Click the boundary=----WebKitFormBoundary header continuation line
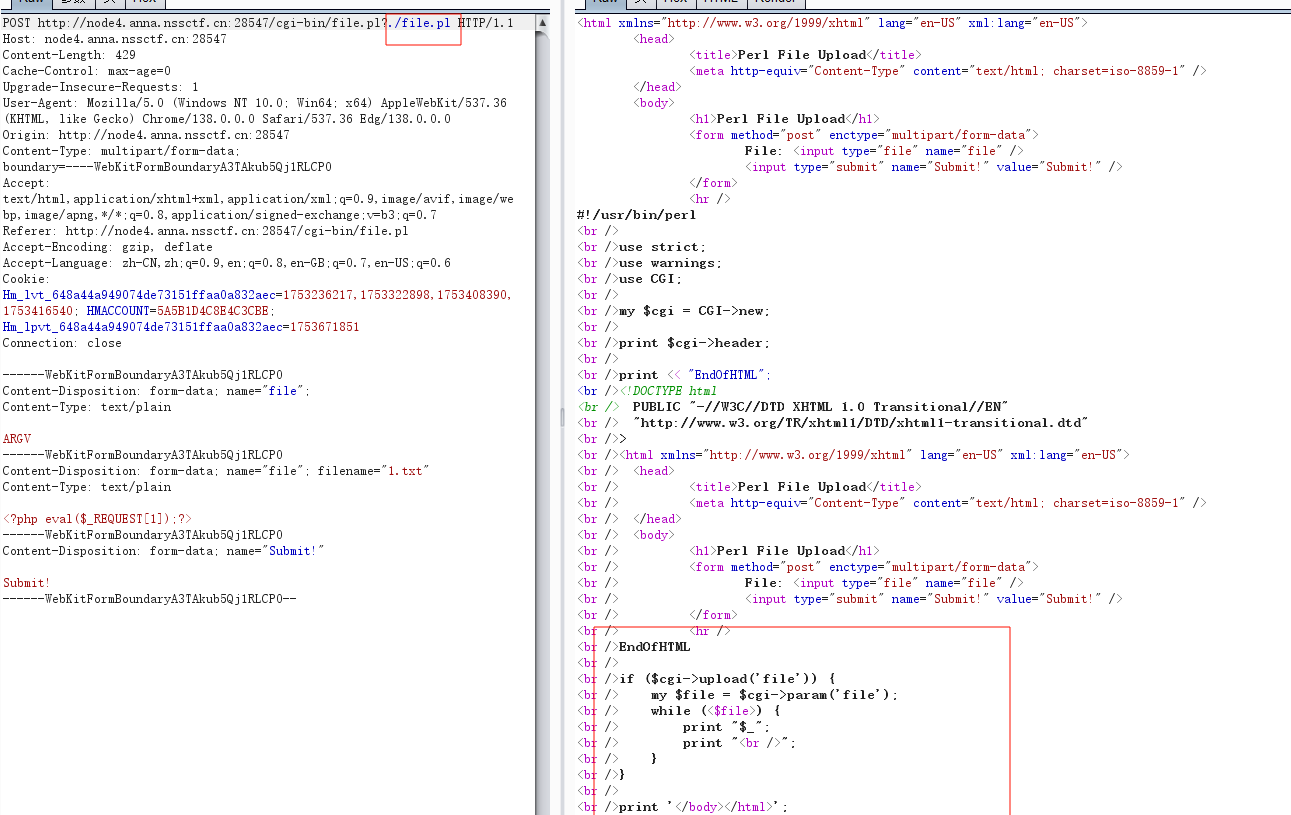Viewport: 1291px width, 815px height. [x=167, y=167]
